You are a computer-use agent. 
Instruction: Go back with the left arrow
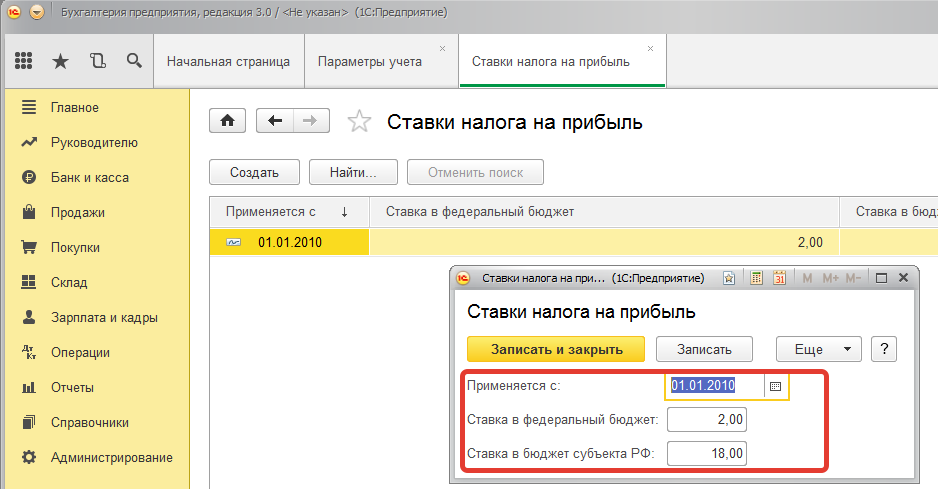275,121
